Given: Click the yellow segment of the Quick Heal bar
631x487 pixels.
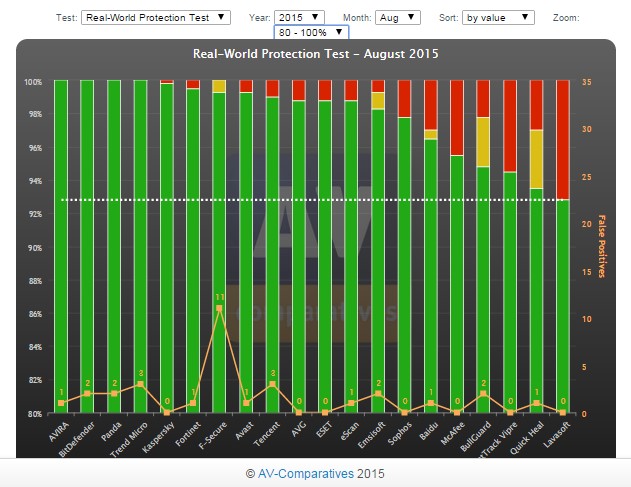Looking at the screenshot, I should point(536,159).
